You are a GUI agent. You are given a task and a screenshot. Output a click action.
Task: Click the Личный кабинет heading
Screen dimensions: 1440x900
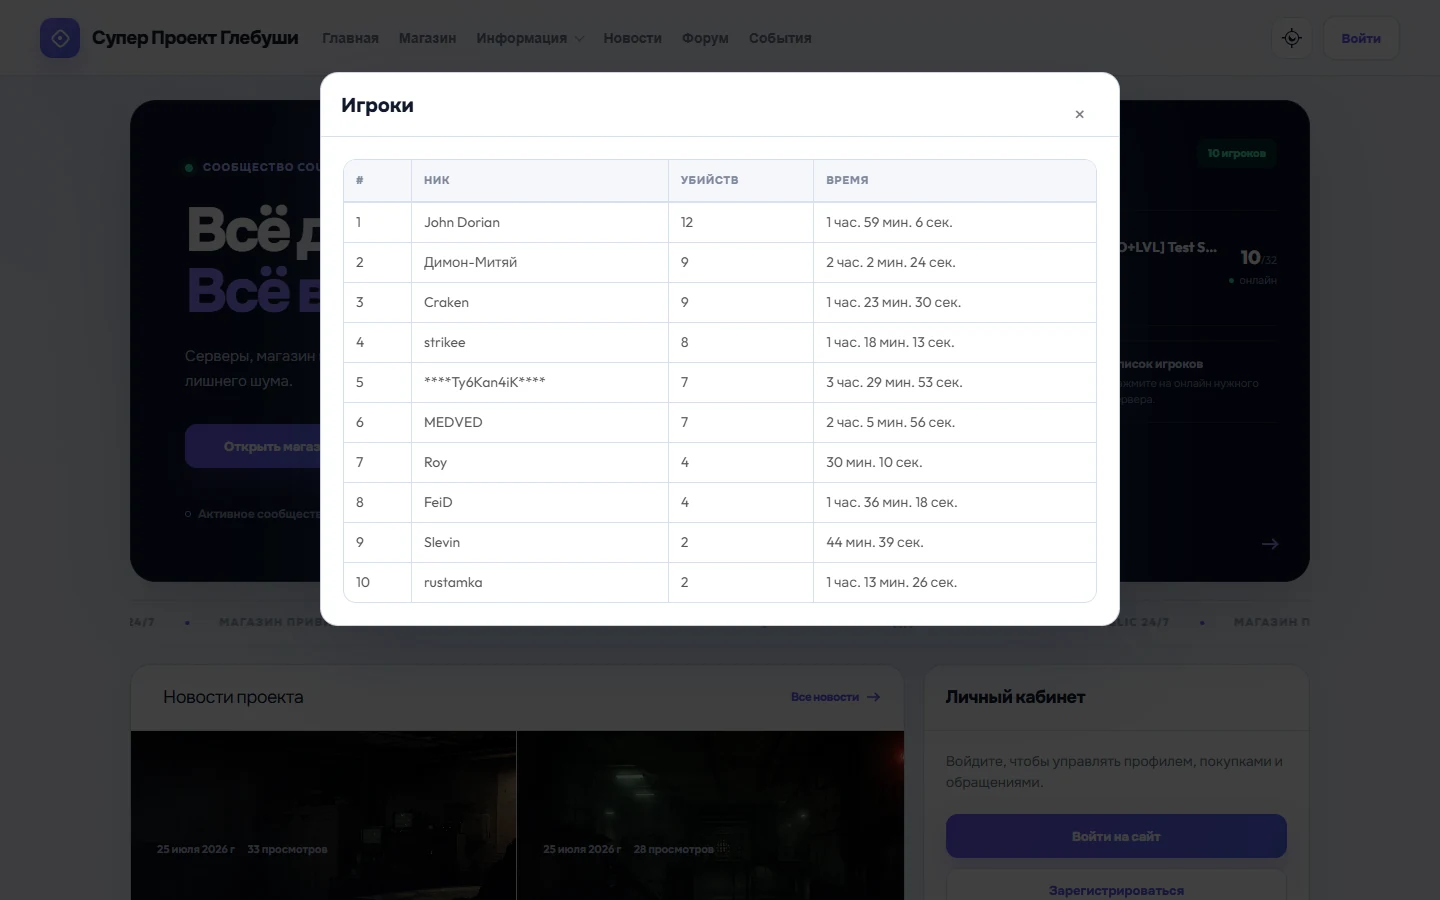pos(1015,697)
